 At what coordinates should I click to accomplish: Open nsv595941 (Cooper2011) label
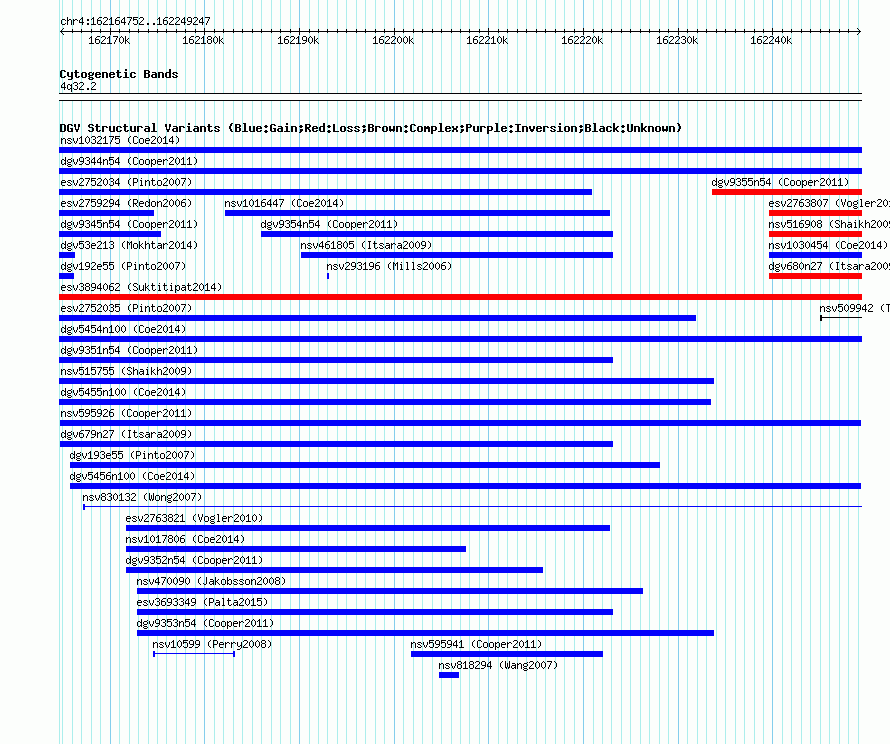(476, 644)
